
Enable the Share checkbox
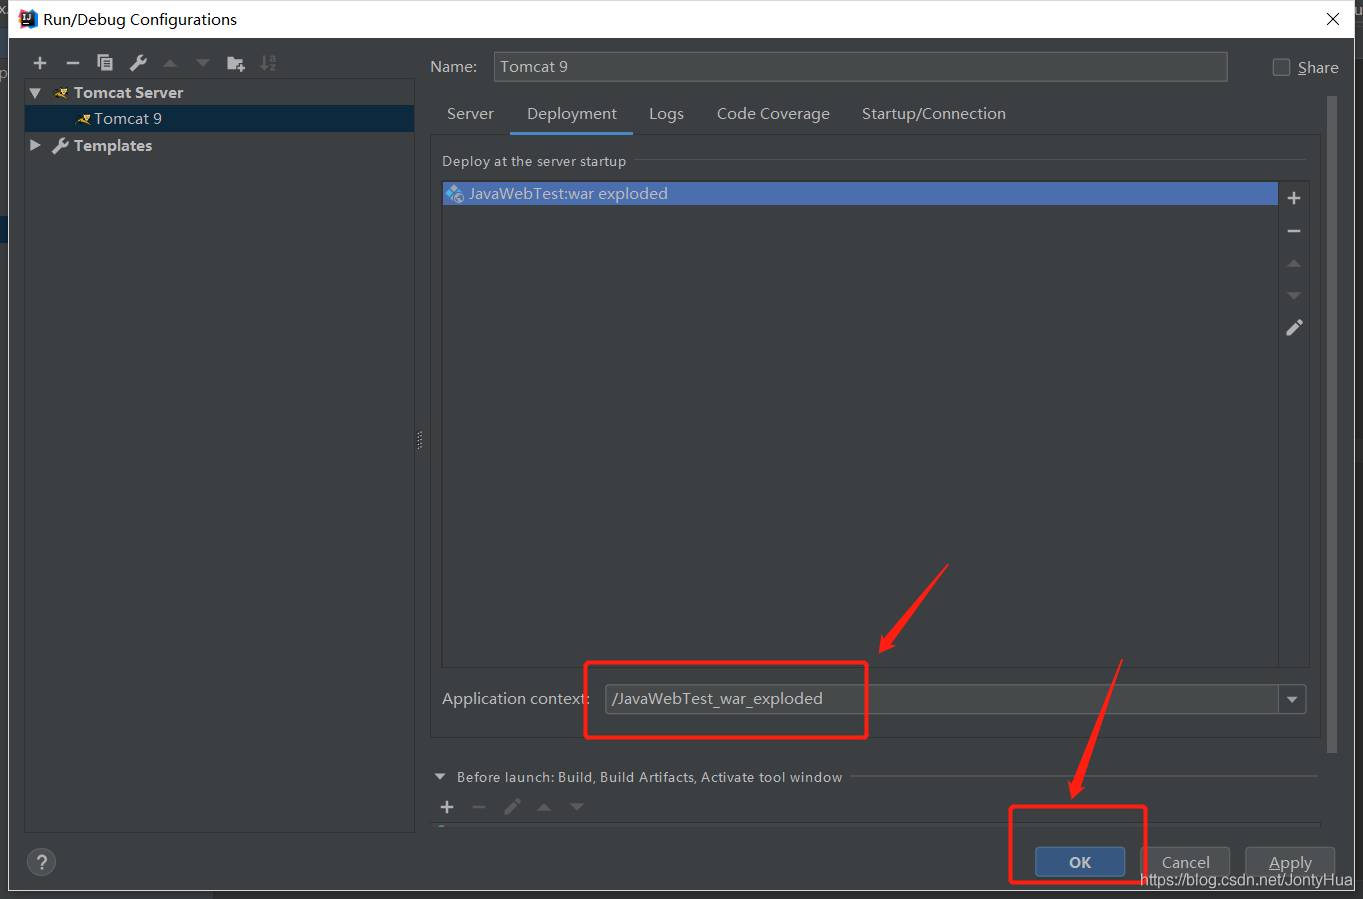click(x=1281, y=67)
